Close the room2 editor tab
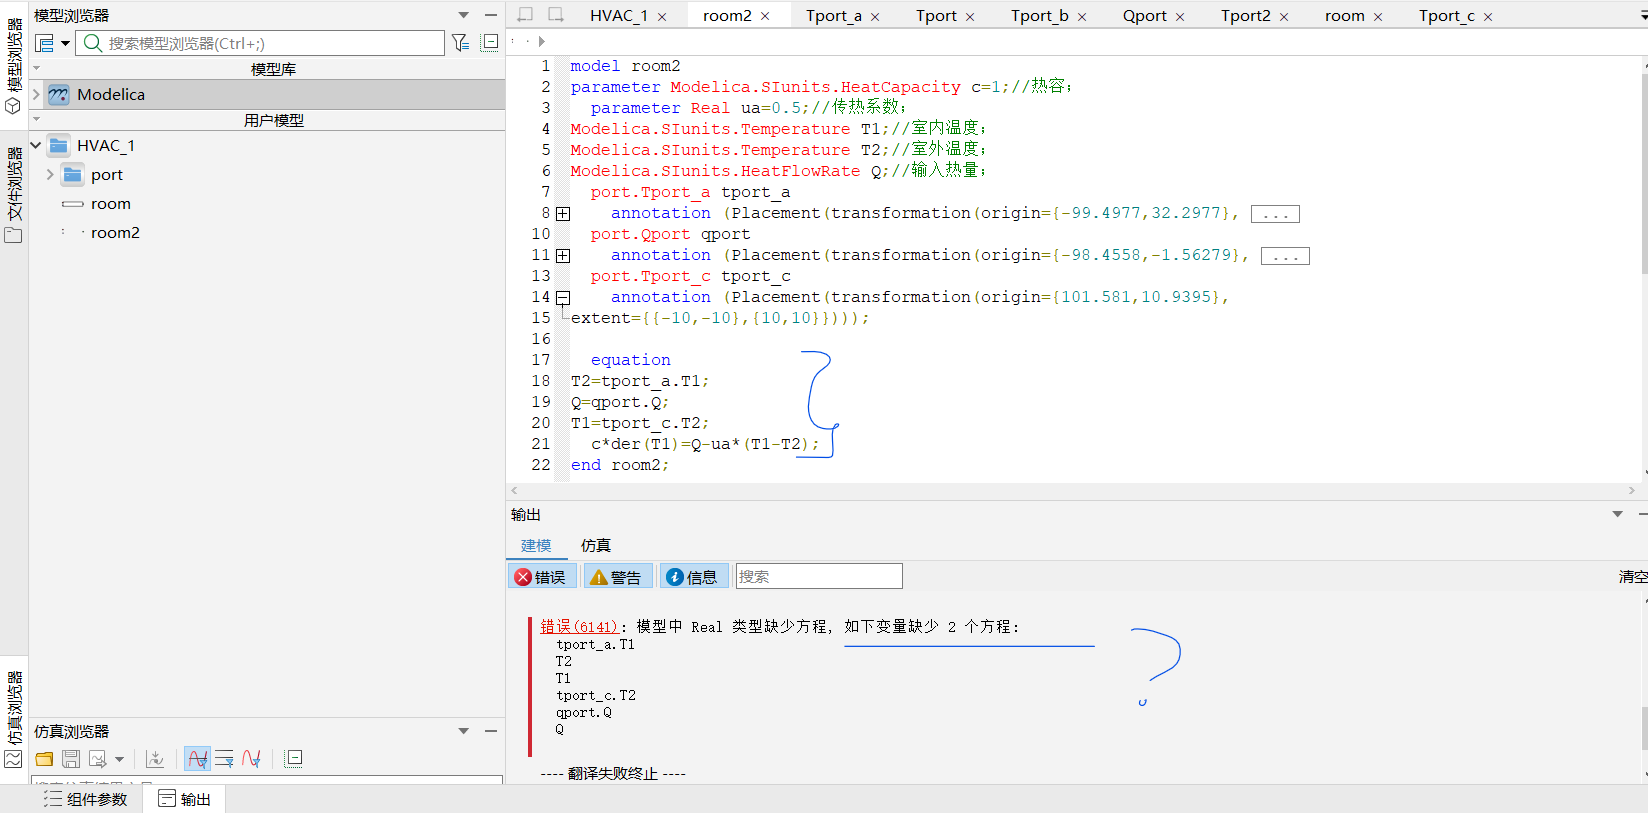This screenshot has height=813, width=1648. click(765, 16)
